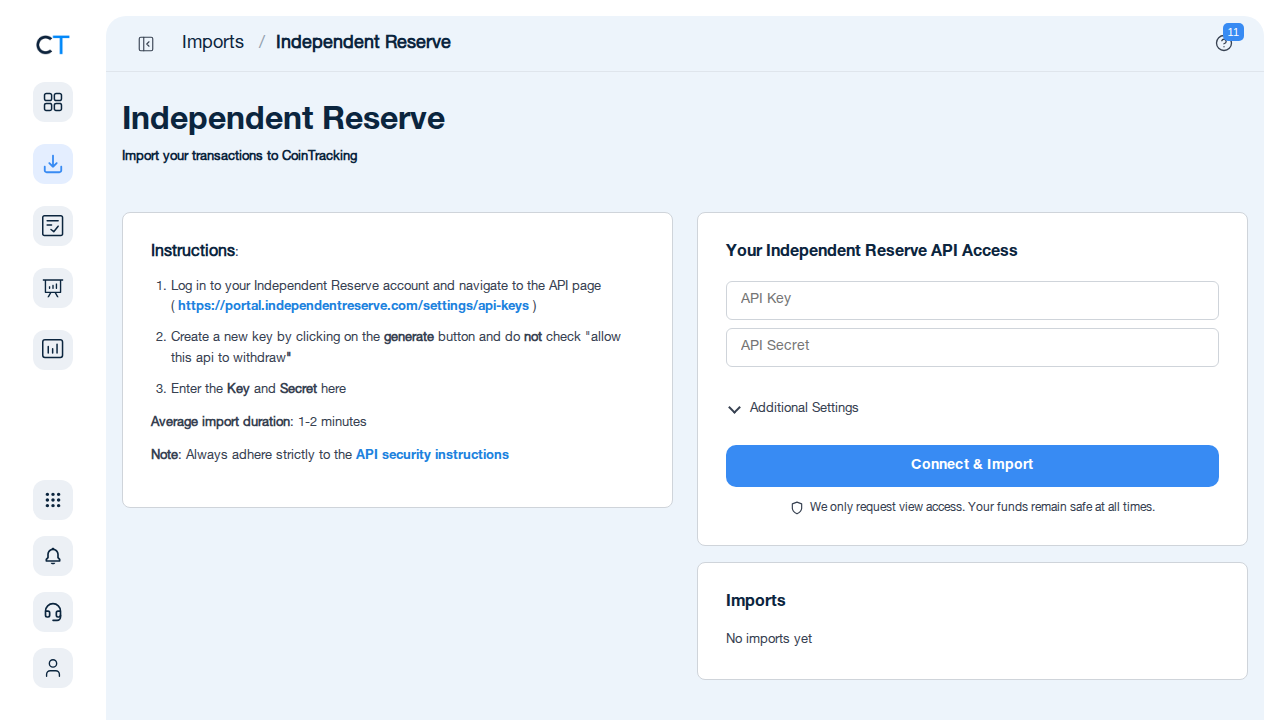Open the CoinTracking CT logo home
This screenshot has height=720, width=1280.
53,45
